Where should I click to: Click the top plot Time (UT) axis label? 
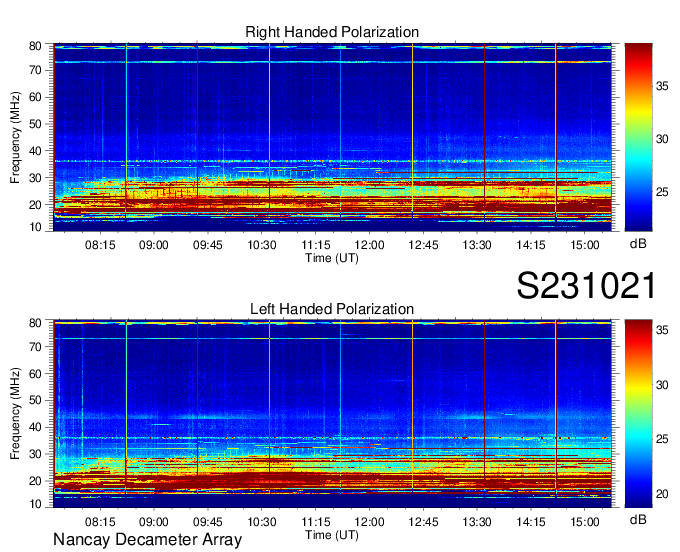pos(332,258)
